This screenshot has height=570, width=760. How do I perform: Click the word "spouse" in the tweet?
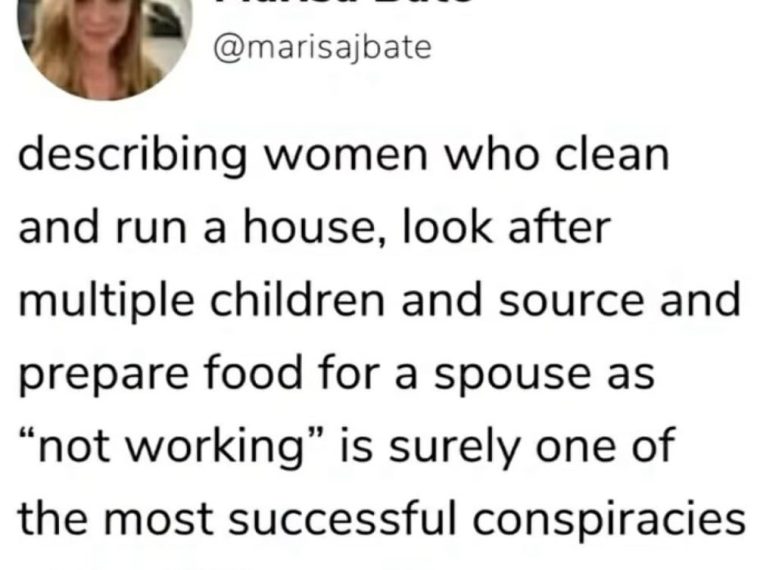(x=513, y=376)
